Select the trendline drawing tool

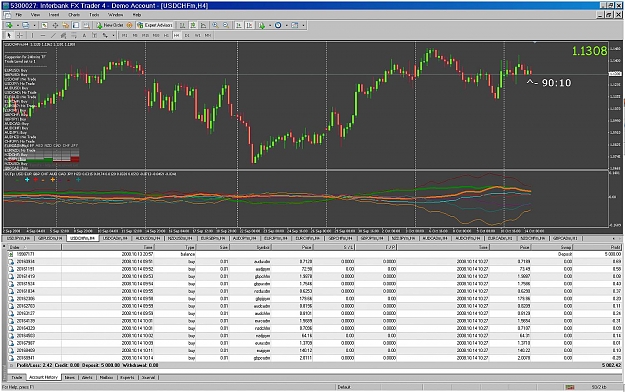pyautogui.click(x=53, y=35)
